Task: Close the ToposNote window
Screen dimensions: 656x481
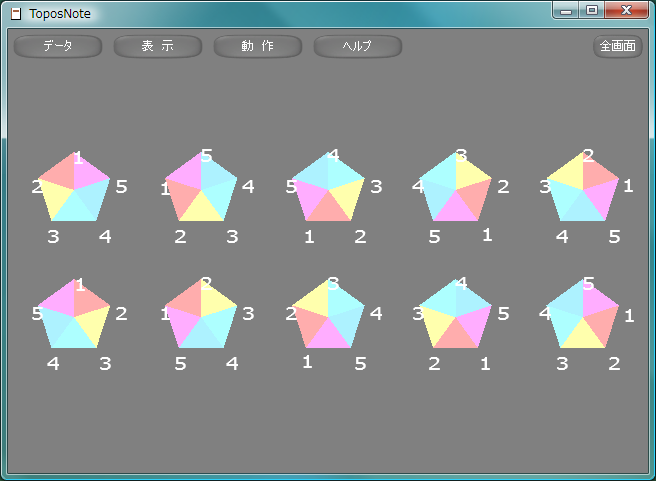Action: coord(626,10)
